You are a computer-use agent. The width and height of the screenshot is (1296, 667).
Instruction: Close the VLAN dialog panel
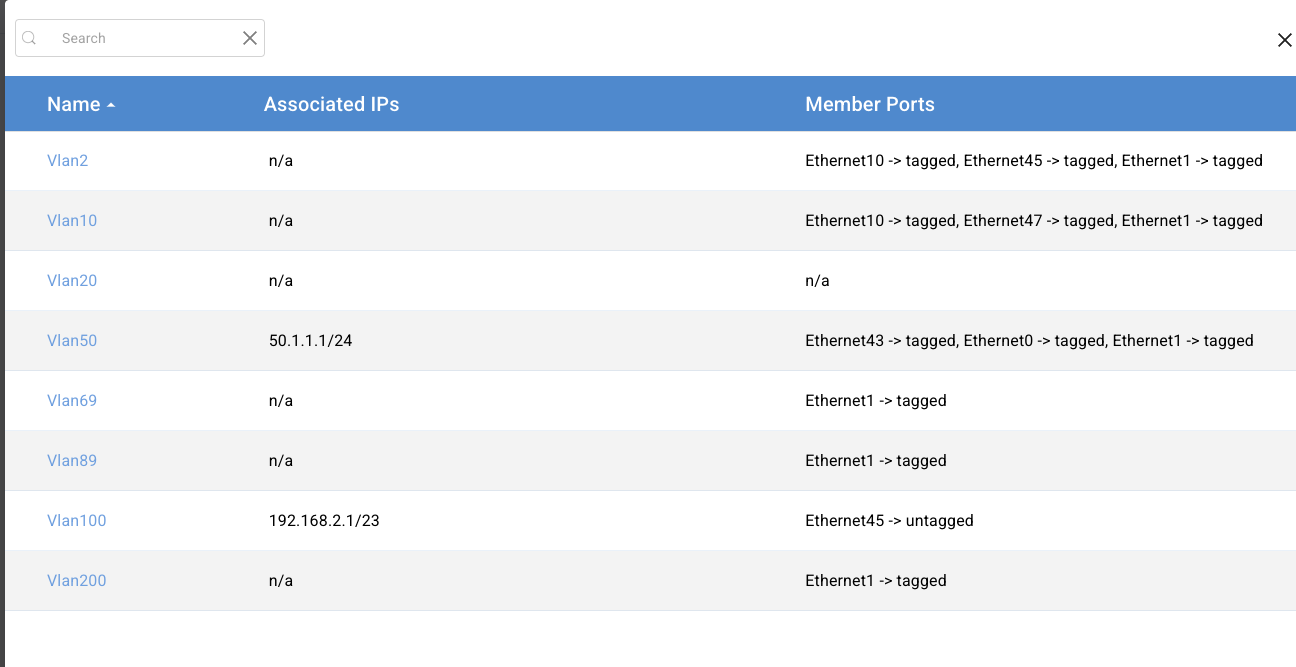click(1284, 40)
